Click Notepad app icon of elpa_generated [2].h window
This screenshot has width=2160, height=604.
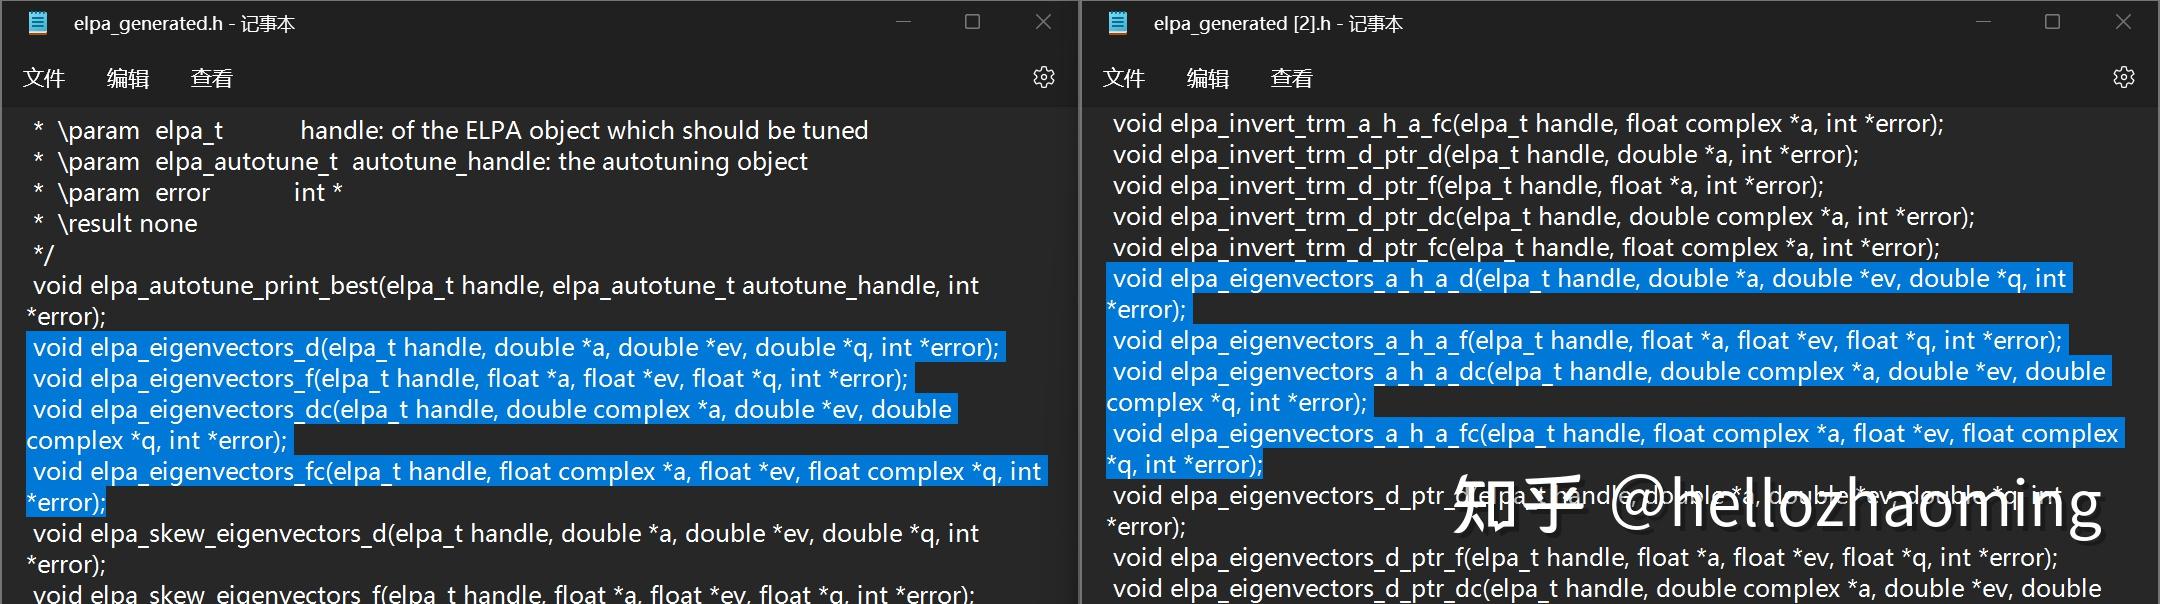coord(1118,23)
